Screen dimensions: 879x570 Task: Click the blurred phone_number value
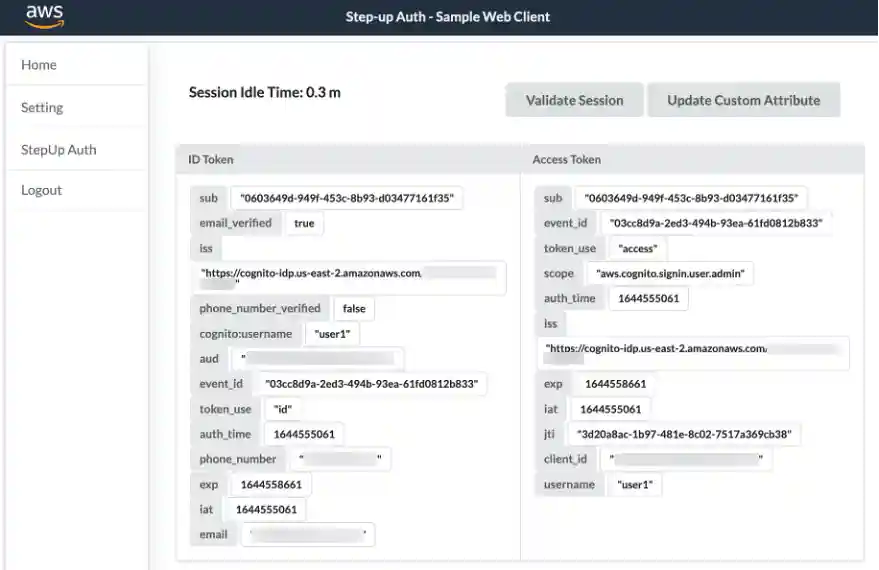pyautogui.click(x=340, y=459)
